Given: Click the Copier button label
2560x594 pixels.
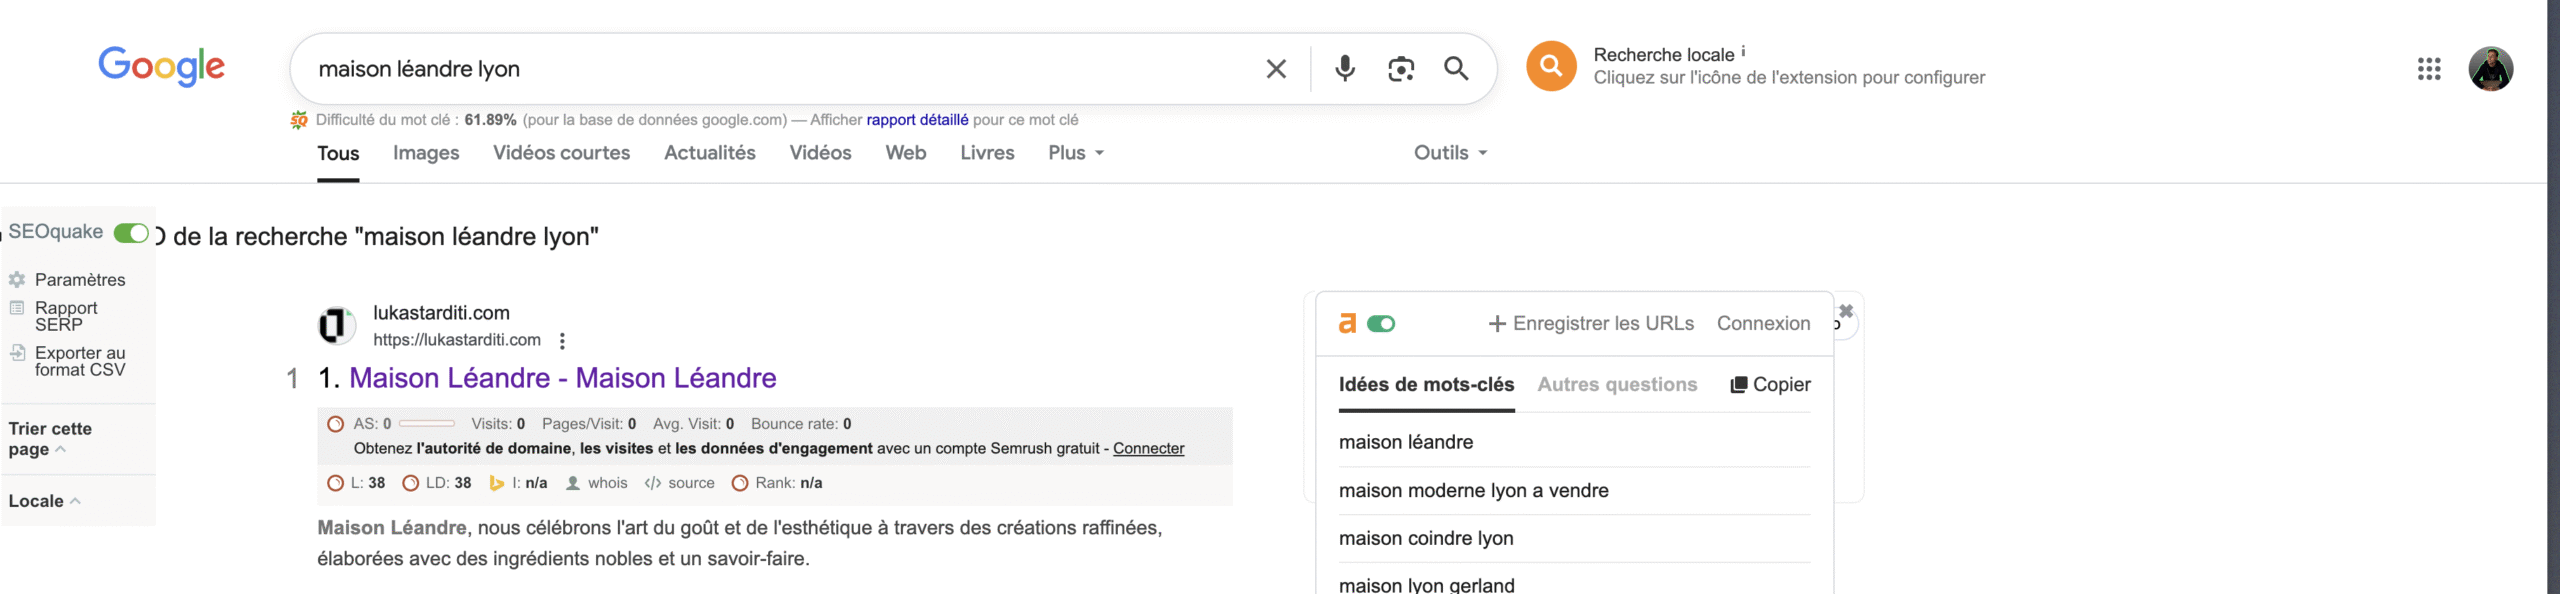Looking at the screenshot, I should coord(1781,385).
